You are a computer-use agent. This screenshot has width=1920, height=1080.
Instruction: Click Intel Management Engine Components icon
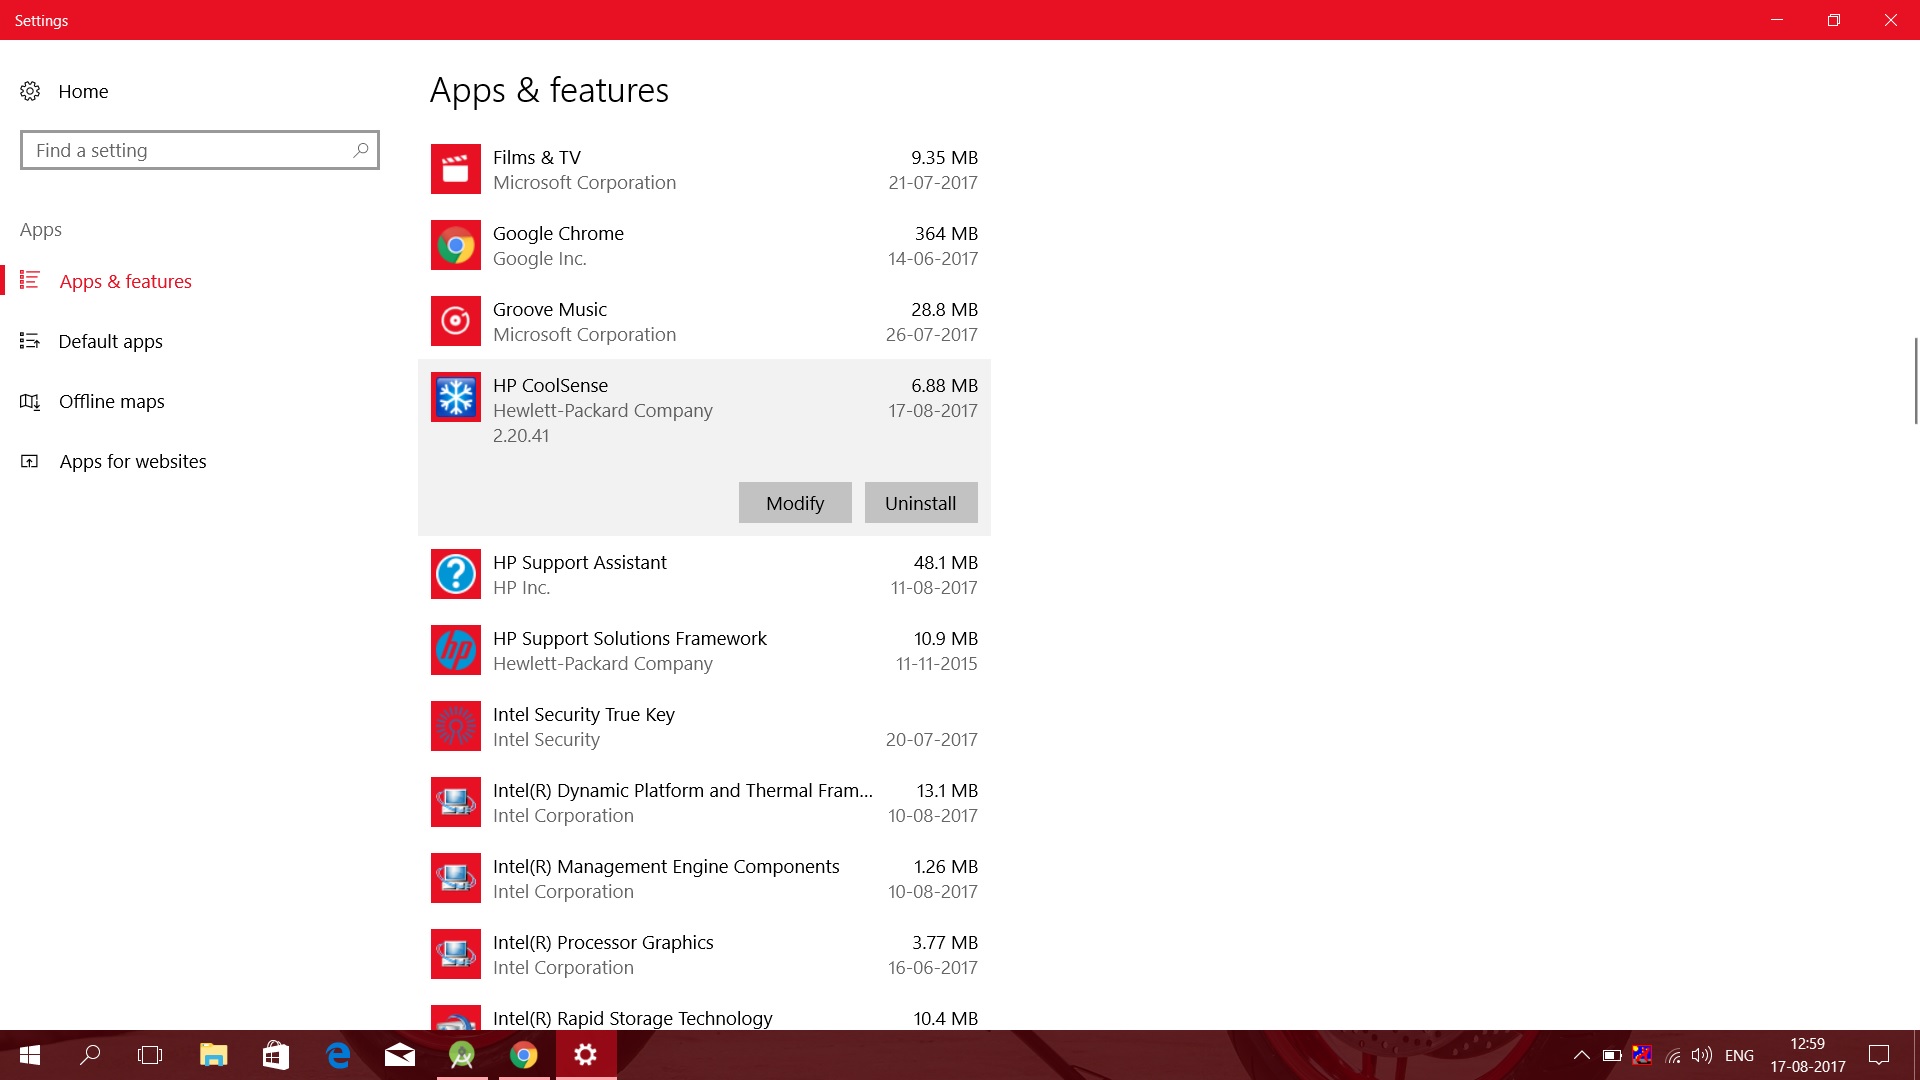[455, 878]
